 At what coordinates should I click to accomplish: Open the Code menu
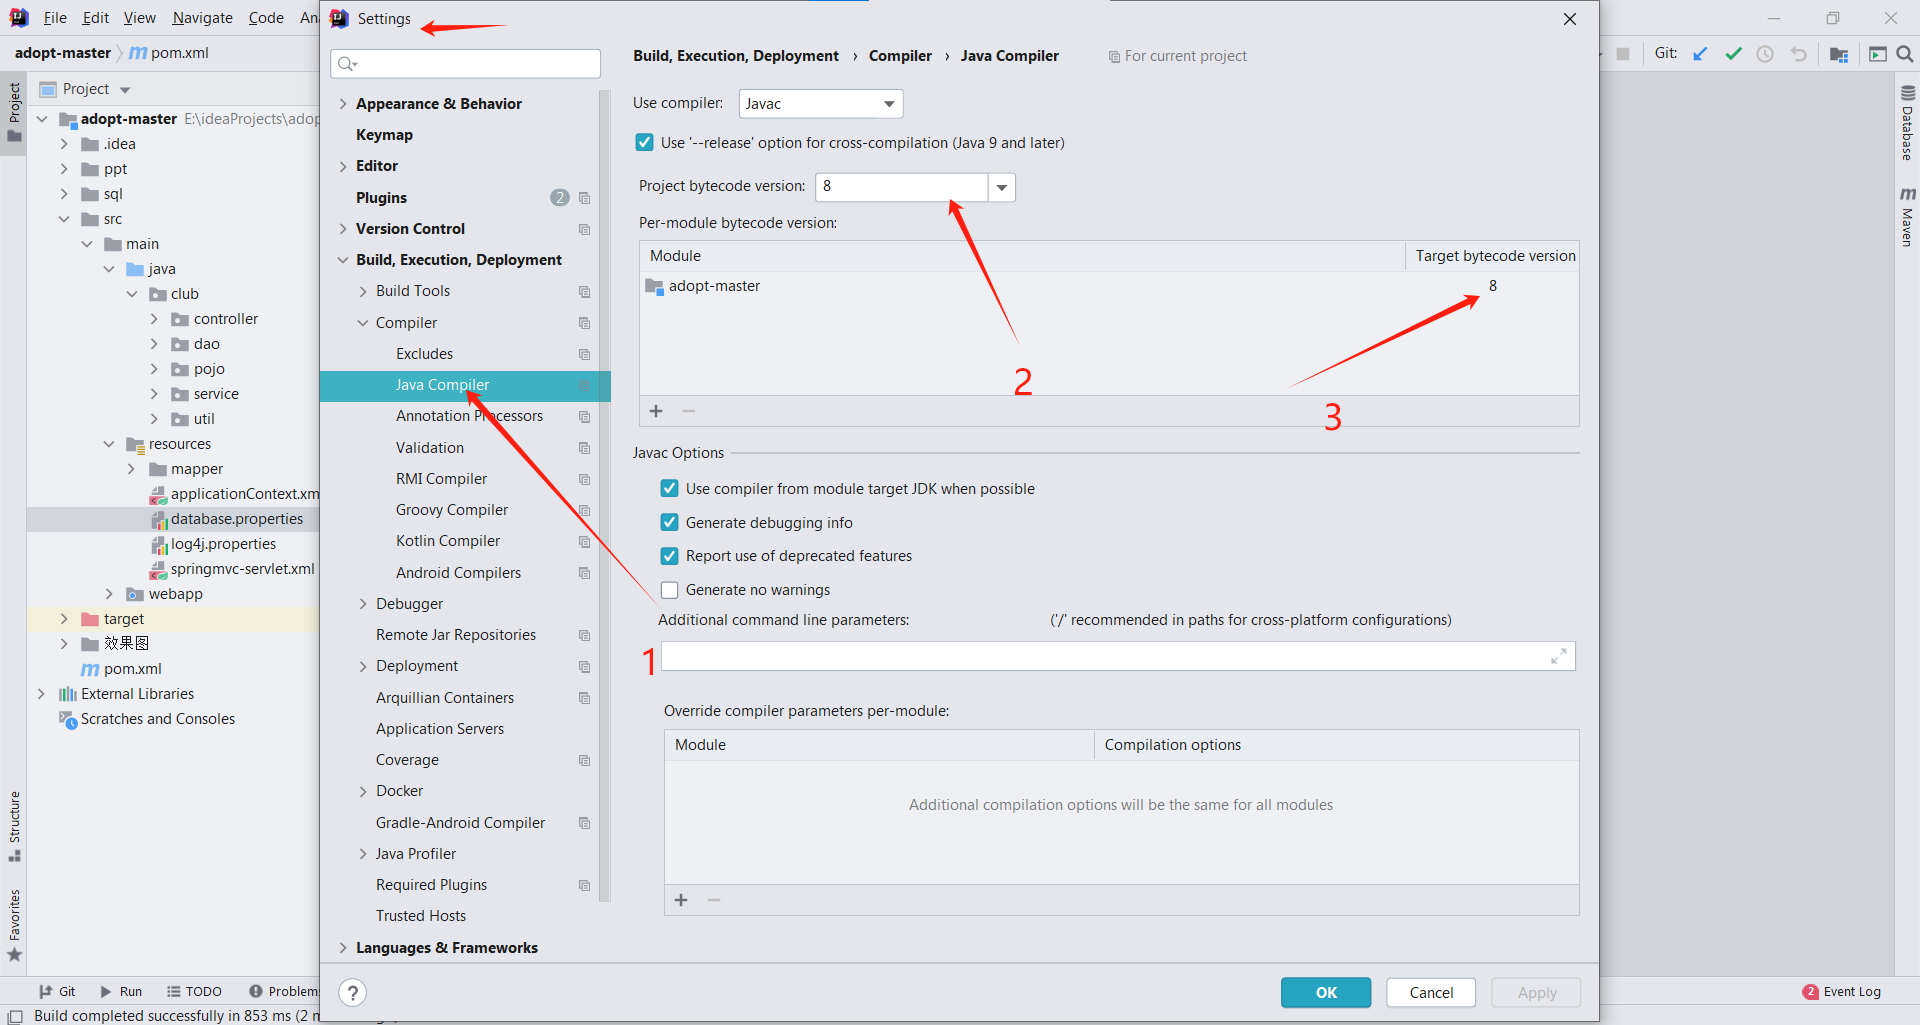266,18
